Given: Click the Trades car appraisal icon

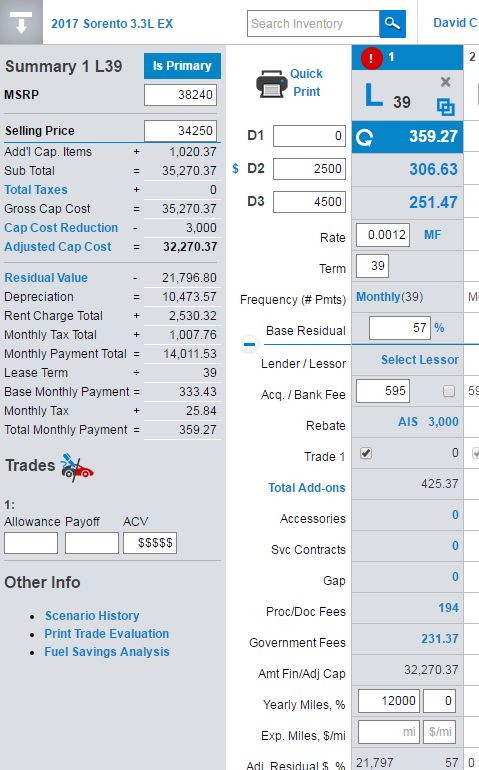Looking at the screenshot, I should click(x=77, y=467).
